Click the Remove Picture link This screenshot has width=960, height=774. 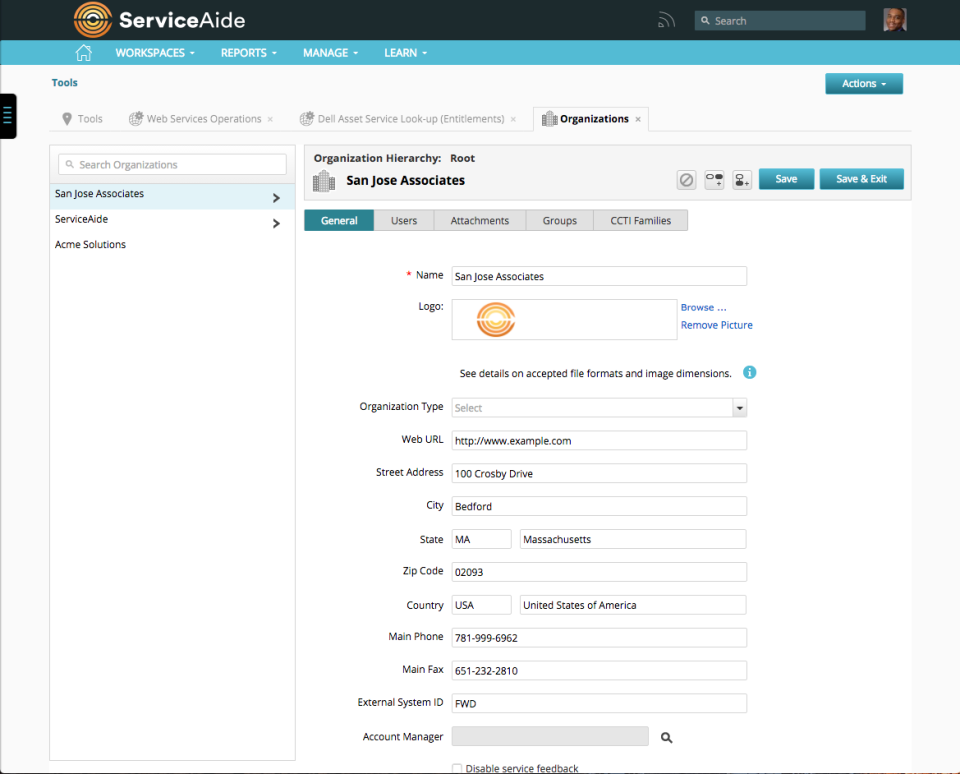point(716,325)
